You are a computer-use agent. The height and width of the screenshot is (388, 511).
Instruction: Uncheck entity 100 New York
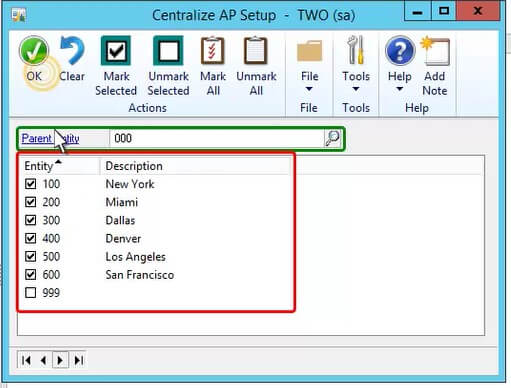[31, 184]
